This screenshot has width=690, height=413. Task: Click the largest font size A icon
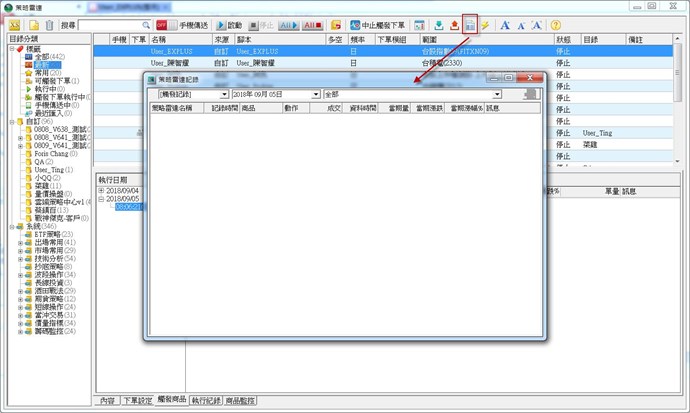pyautogui.click(x=505, y=24)
